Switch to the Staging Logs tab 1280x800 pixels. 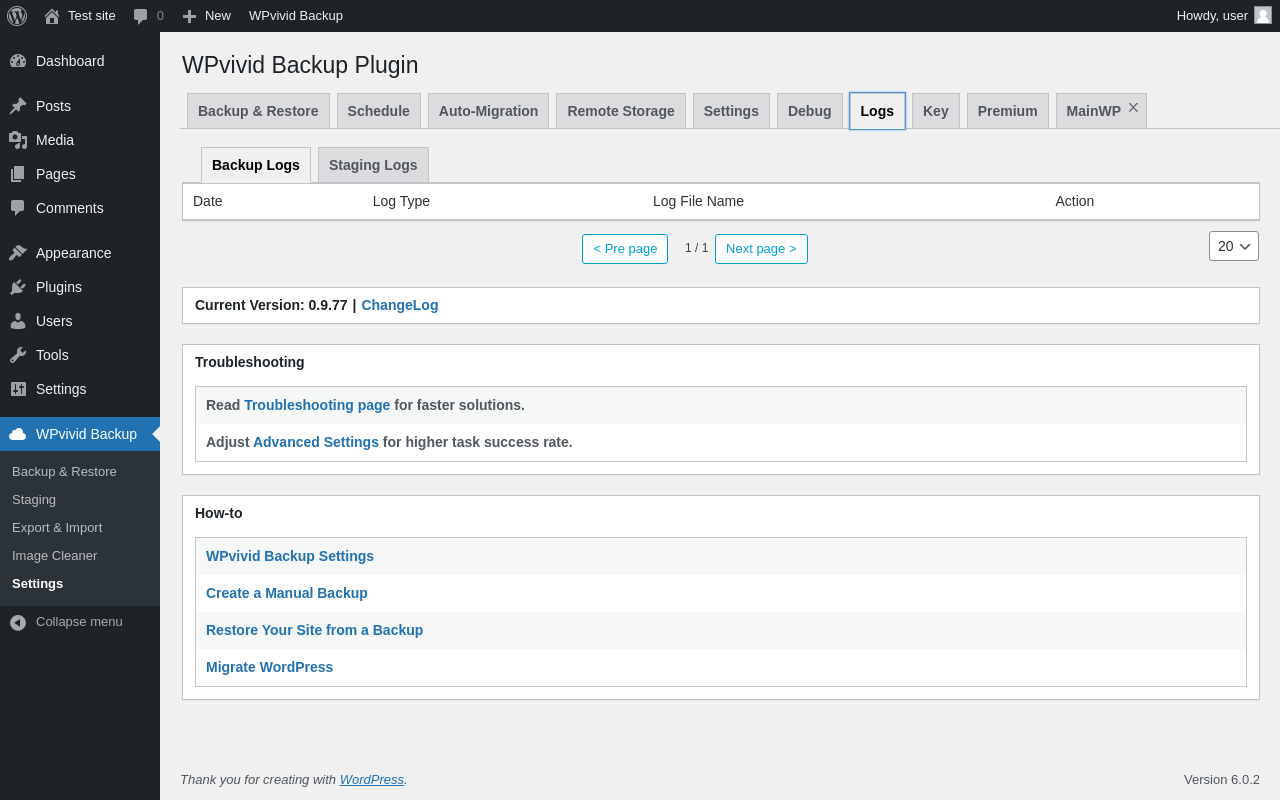pos(373,165)
